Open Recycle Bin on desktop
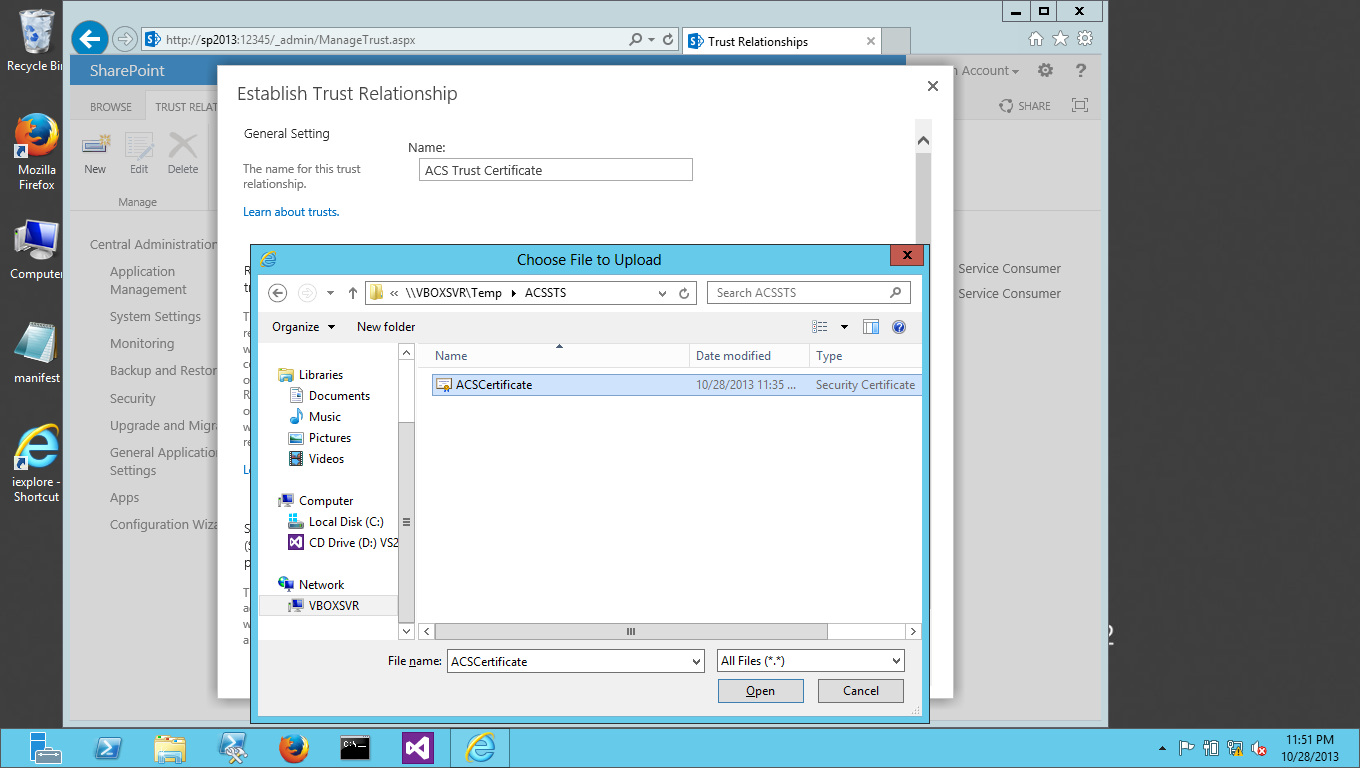The width and height of the screenshot is (1360, 768). 35,41
